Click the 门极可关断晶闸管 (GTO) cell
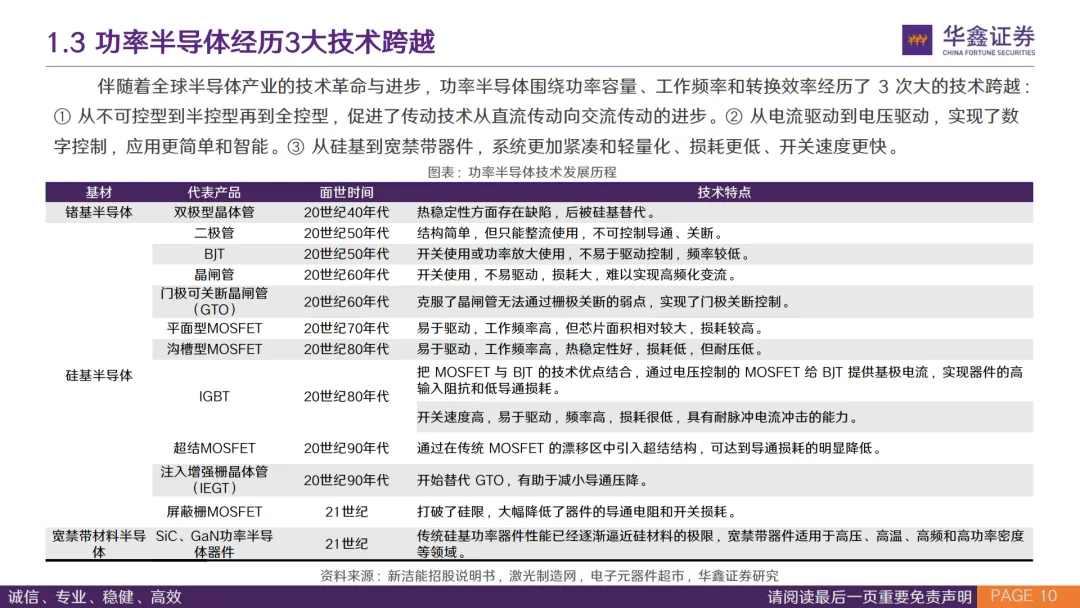 point(214,301)
